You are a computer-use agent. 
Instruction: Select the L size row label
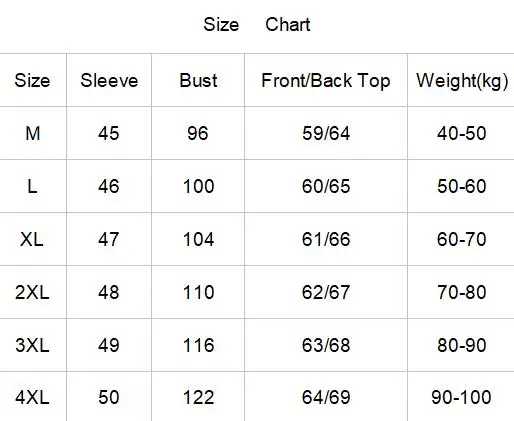(x=32, y=186)
